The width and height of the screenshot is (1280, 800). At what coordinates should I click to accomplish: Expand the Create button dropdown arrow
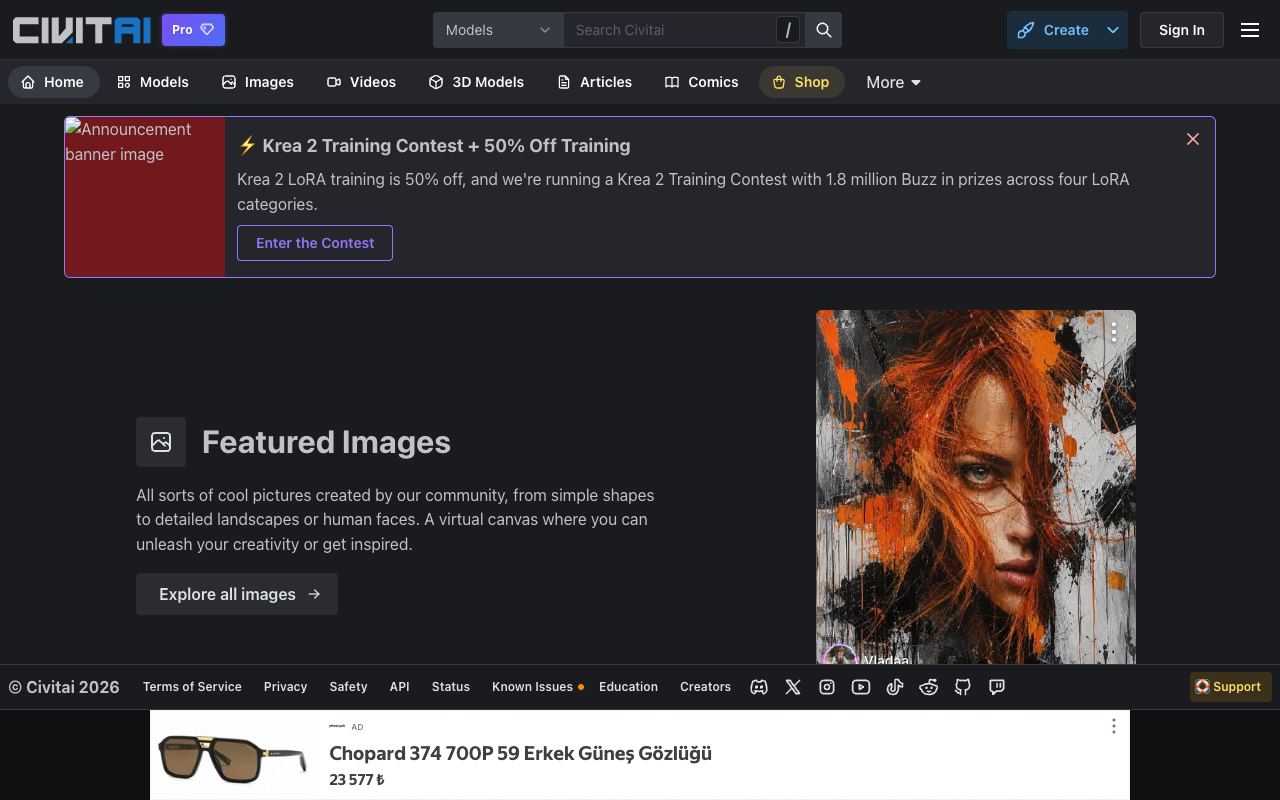pyautogui.click(x=1113, y=30)
